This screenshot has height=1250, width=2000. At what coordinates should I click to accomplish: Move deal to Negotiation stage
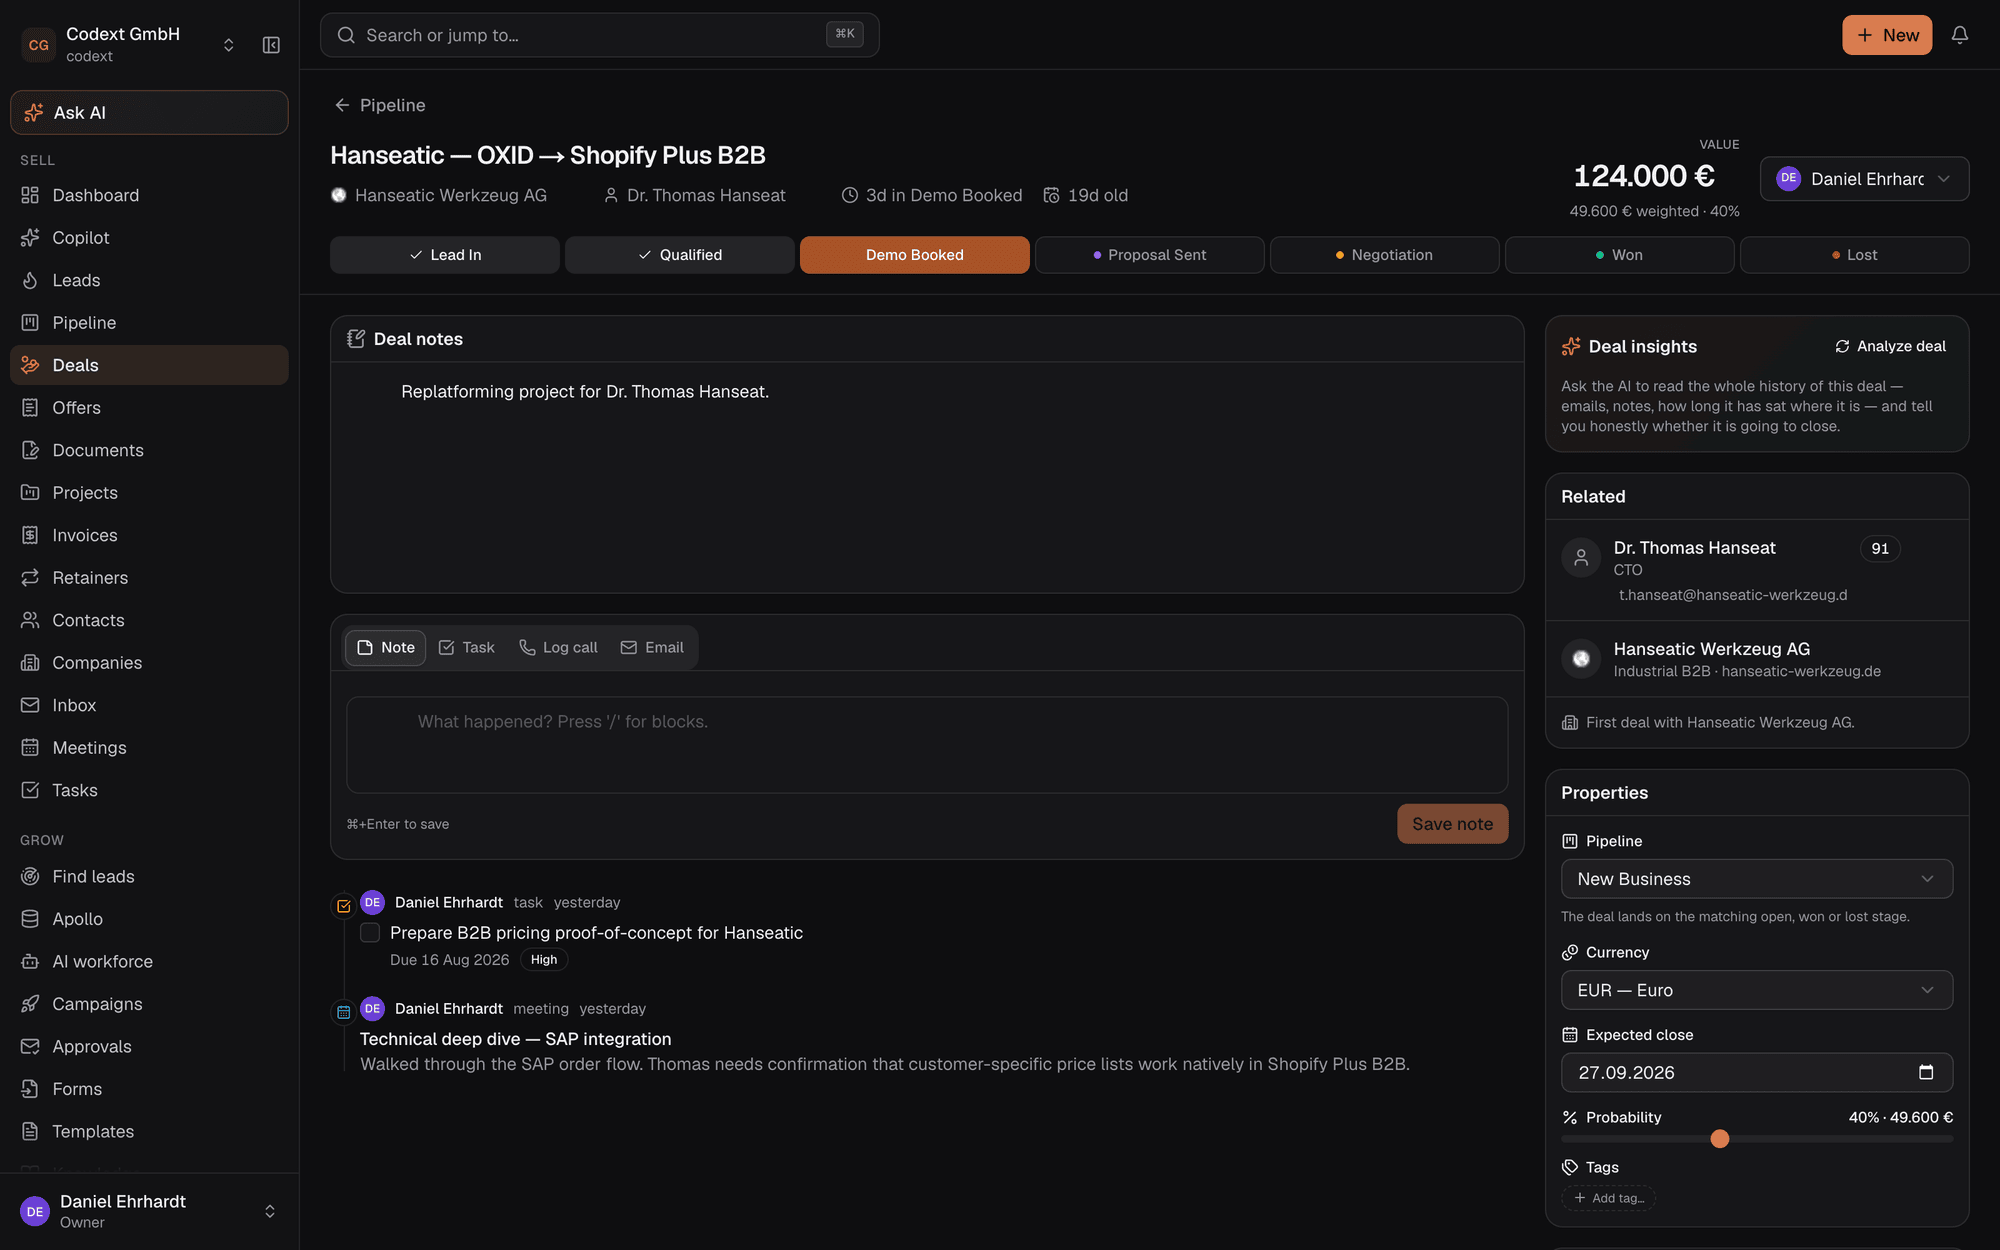pyautogui.click(x=1384, y=255)
